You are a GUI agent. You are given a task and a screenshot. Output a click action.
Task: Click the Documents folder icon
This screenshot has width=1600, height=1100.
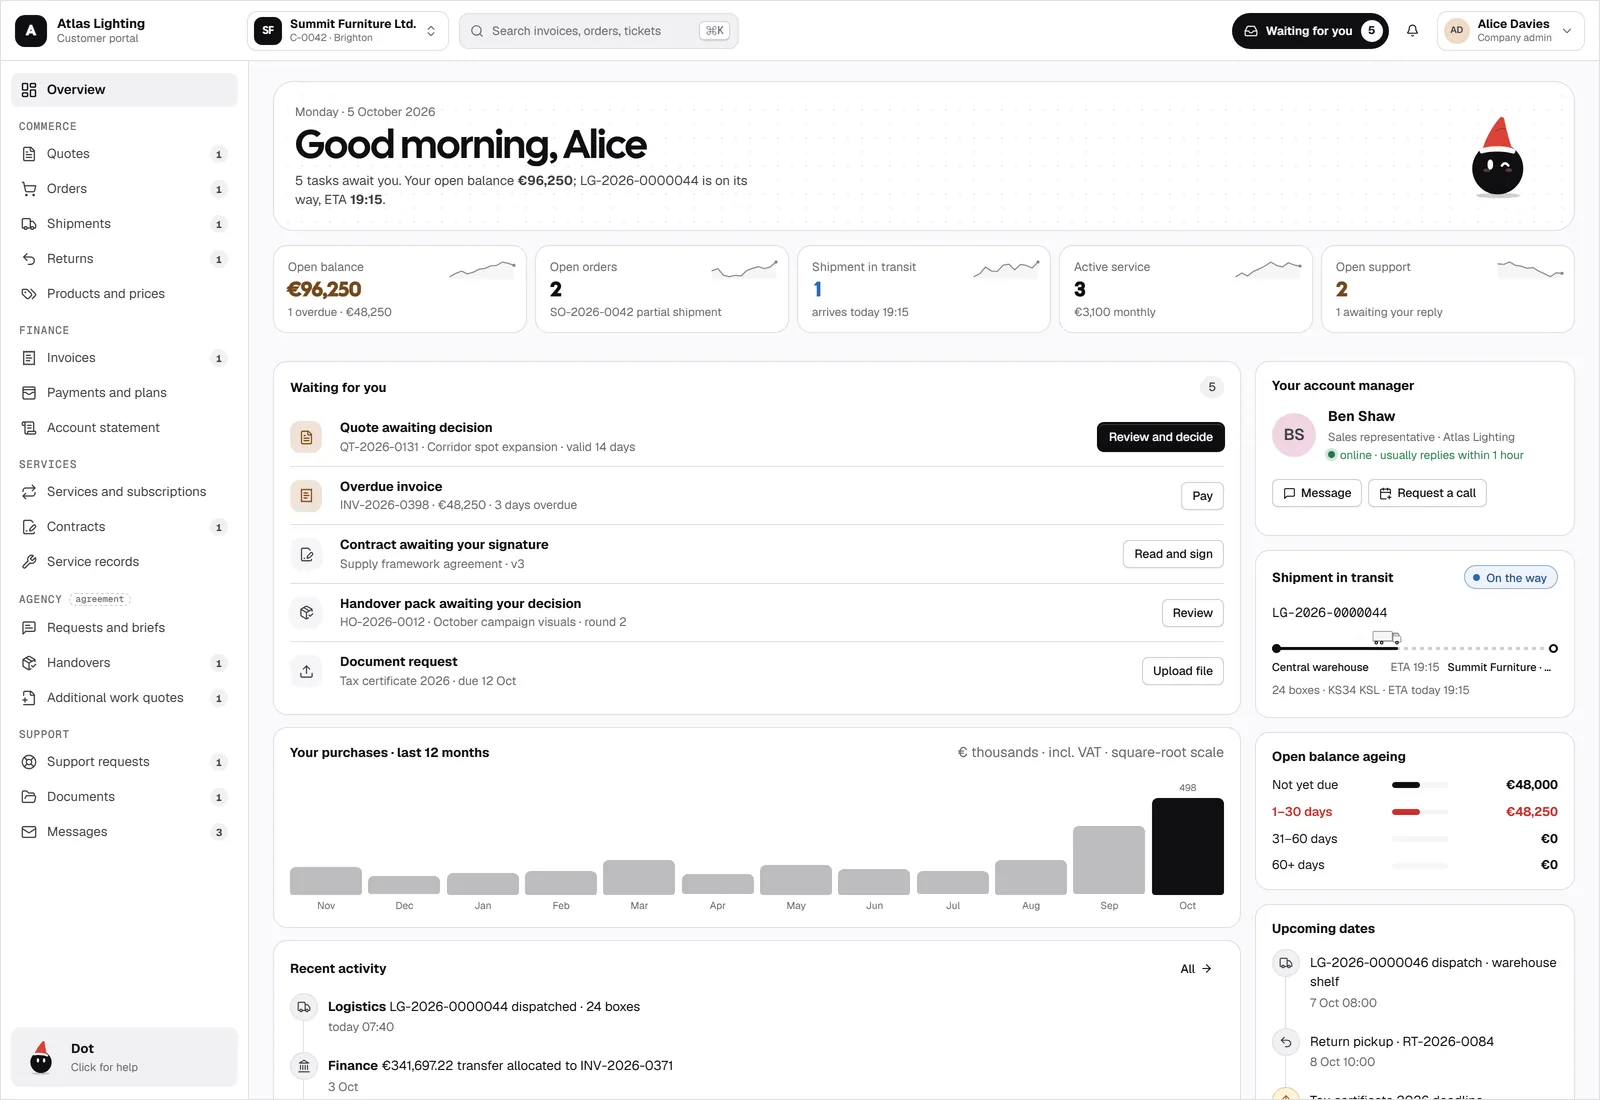point(29,797)
